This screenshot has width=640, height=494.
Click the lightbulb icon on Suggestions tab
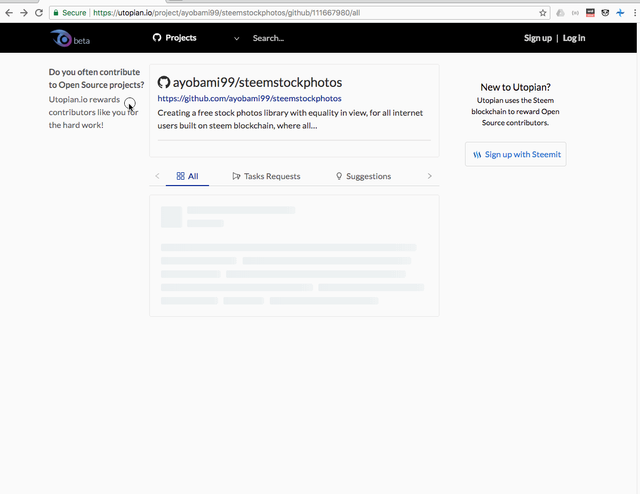pos(339,176)
